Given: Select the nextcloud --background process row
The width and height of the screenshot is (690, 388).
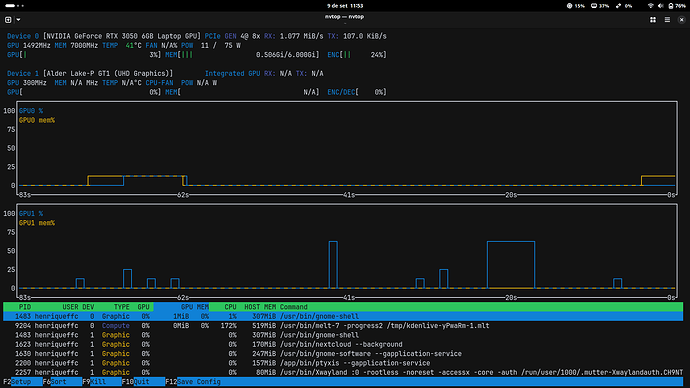Looking at the screenshot, I should (343, 344).
